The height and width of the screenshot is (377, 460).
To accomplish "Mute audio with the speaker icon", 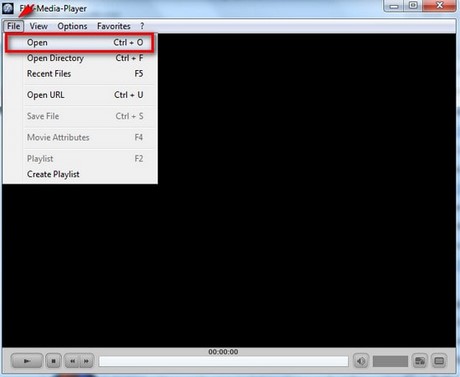I will click(x=361, y=361).
